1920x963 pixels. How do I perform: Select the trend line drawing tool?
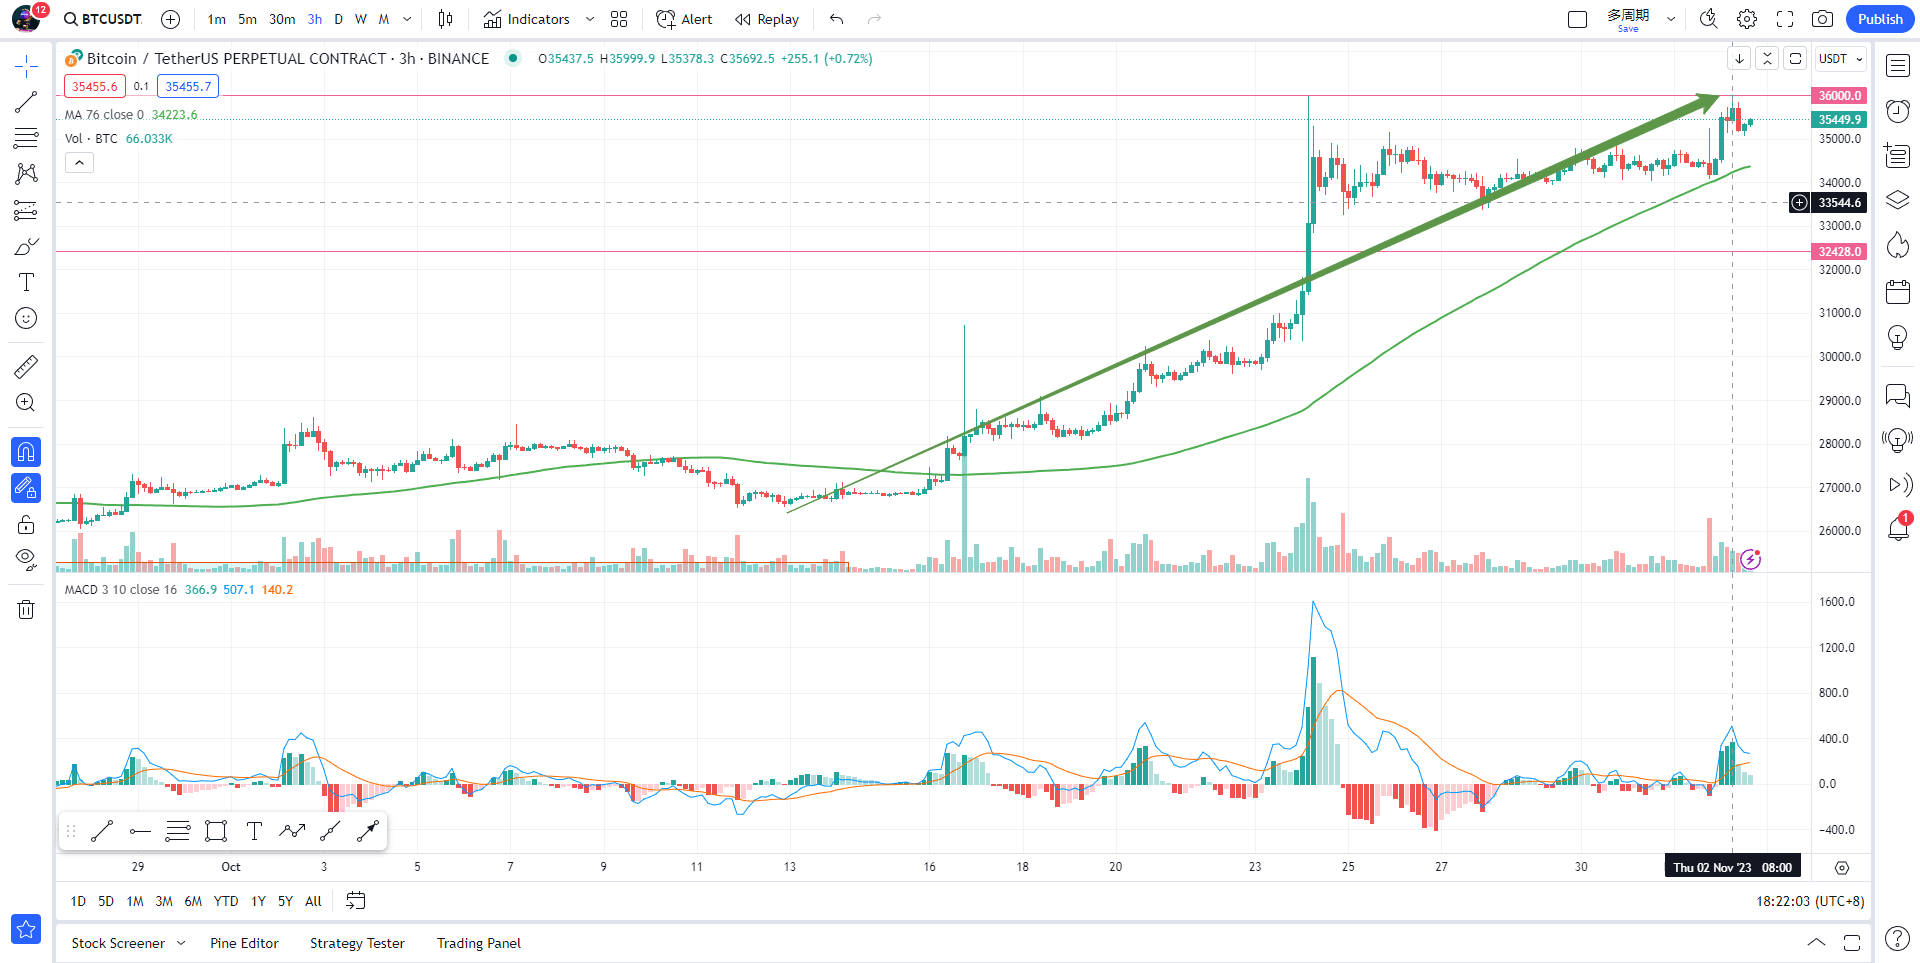point(26,102)
